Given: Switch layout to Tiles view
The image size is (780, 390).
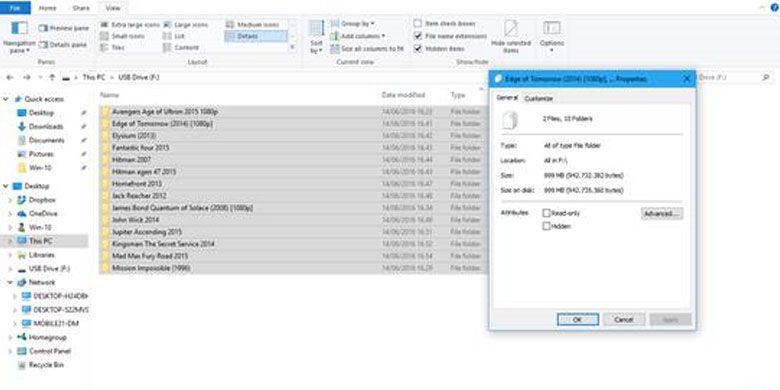Looking at the screenshot, I should [113, 48].
